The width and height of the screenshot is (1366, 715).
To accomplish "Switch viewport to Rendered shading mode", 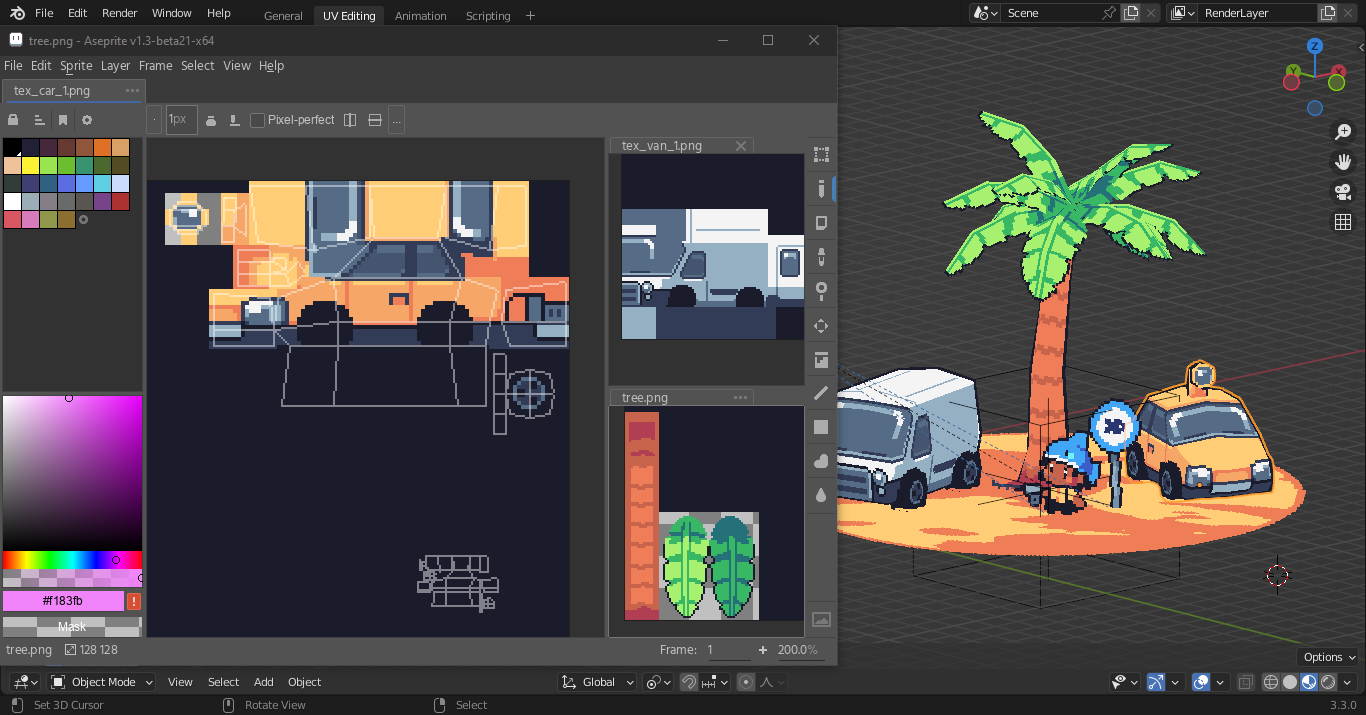I will pos(1328,681).
